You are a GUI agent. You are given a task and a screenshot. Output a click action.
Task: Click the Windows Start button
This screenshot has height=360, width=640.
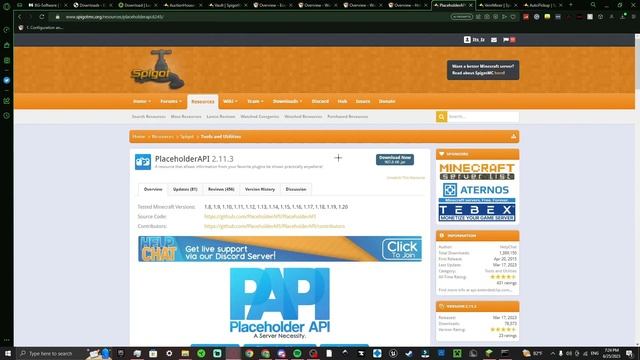8,353
